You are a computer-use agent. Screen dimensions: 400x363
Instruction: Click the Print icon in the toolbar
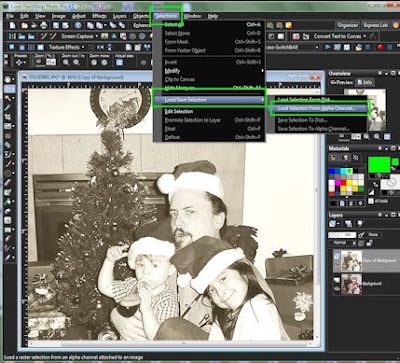(x=44, y=25)
